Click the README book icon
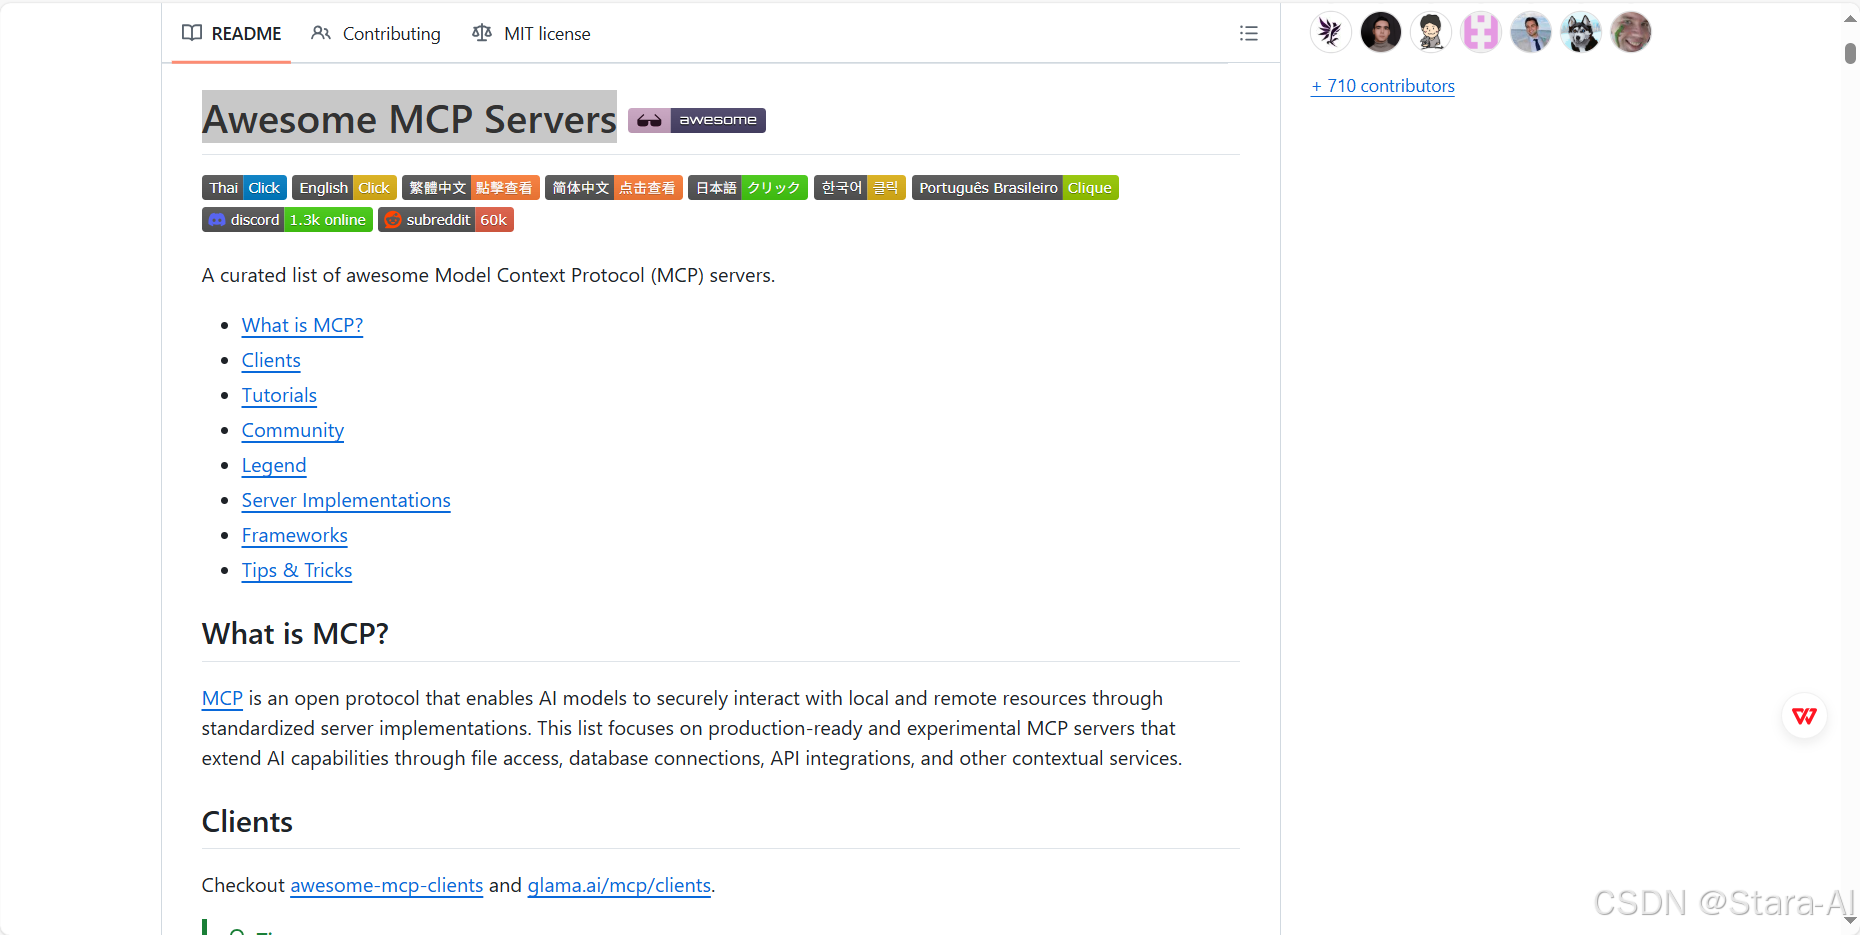Image resolution: width=1860 pixels, height=935 pixels. [192, 33]
